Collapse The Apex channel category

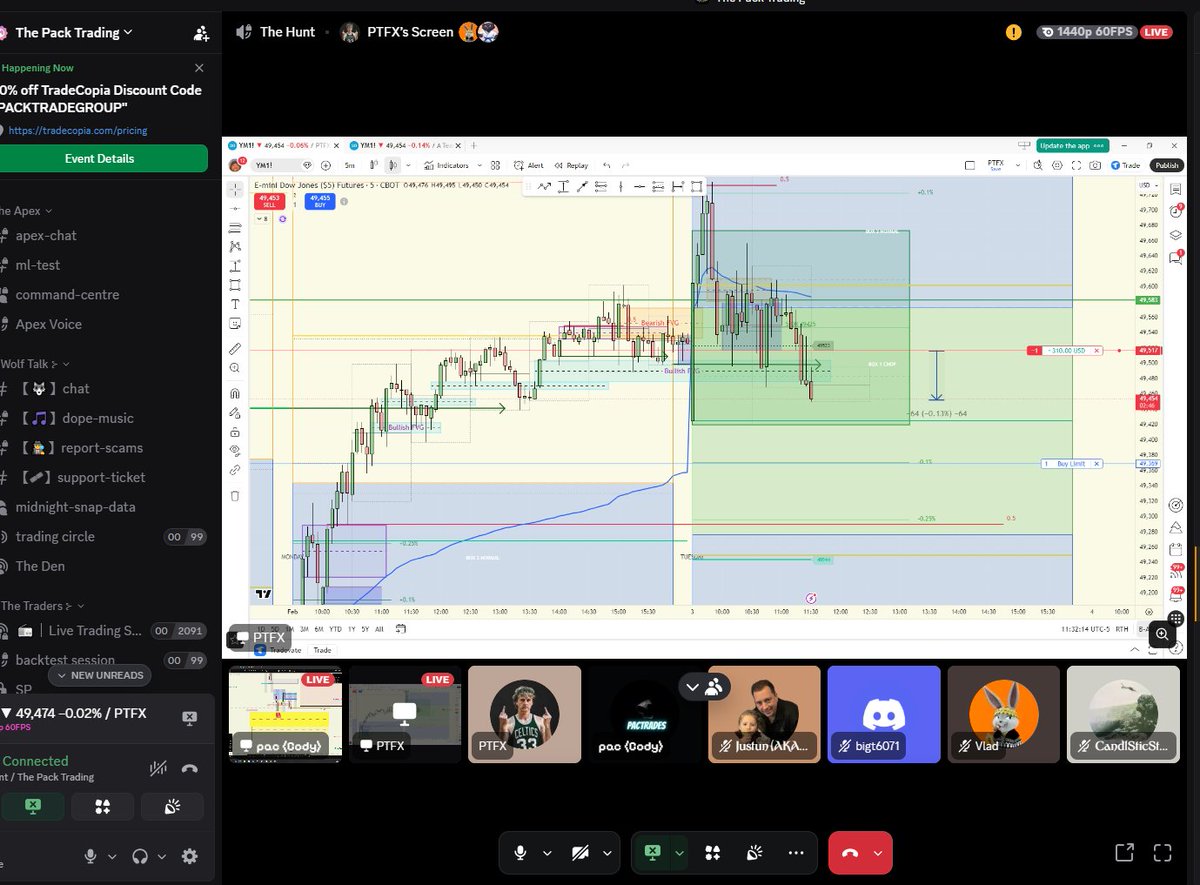pos(26,211)
